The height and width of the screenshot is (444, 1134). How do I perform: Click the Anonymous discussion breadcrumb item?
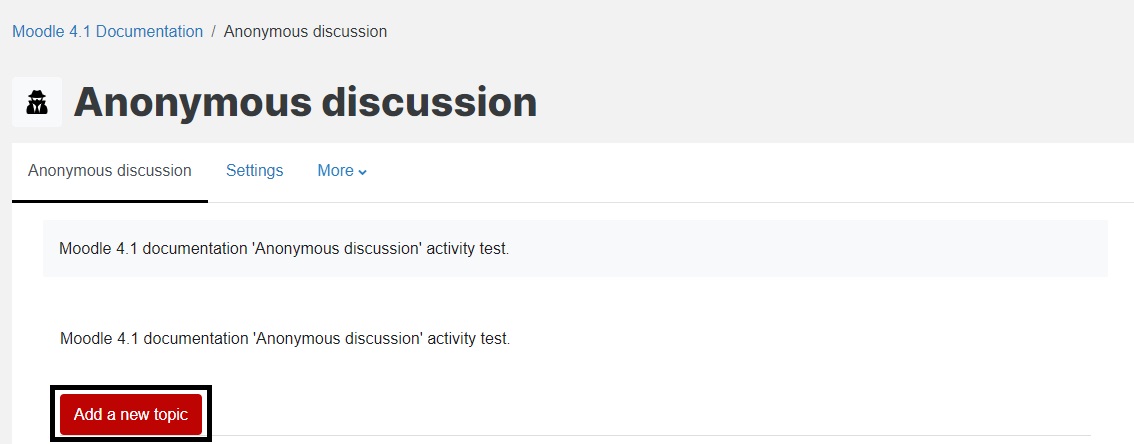pos(305,32)
